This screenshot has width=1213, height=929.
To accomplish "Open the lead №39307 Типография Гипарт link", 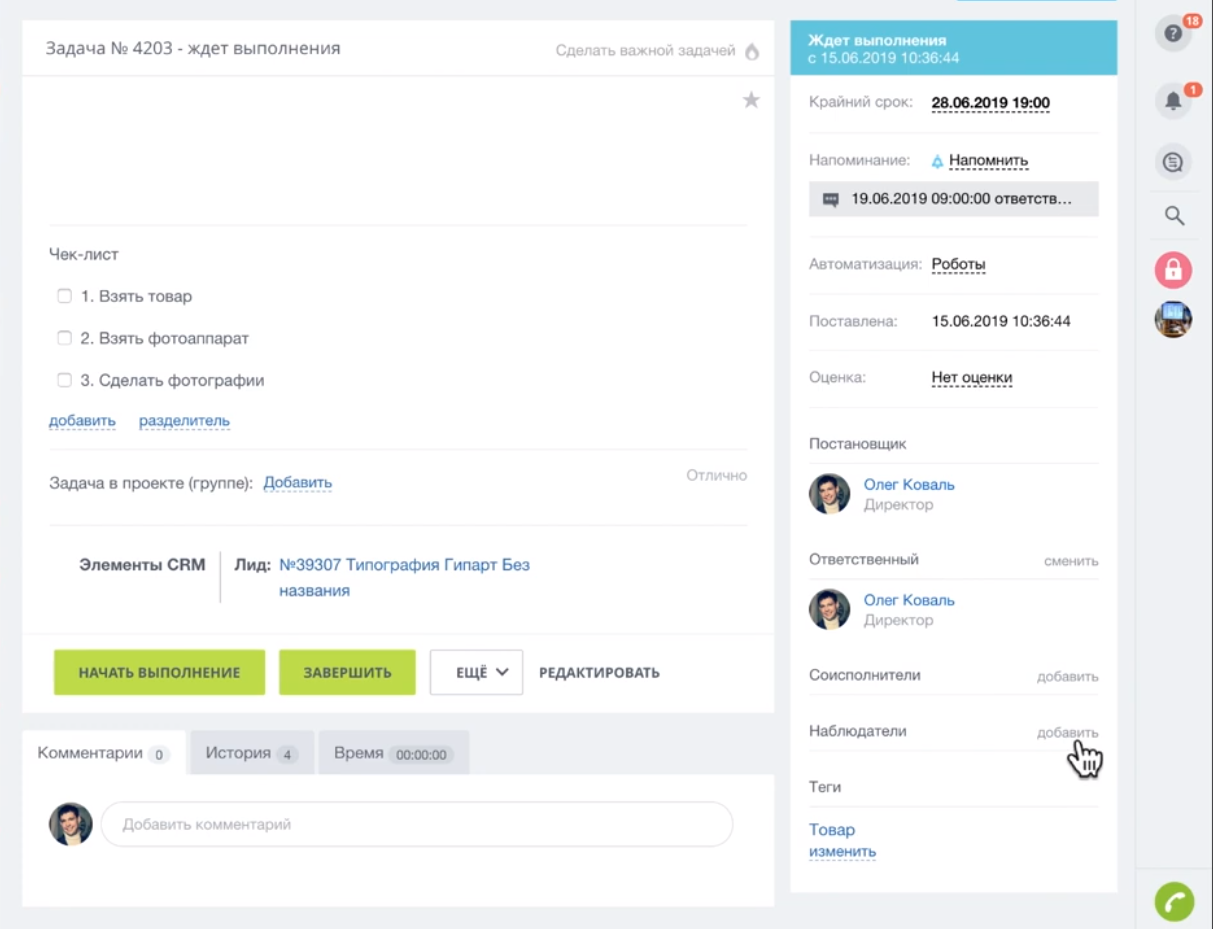I will point(404,578).
